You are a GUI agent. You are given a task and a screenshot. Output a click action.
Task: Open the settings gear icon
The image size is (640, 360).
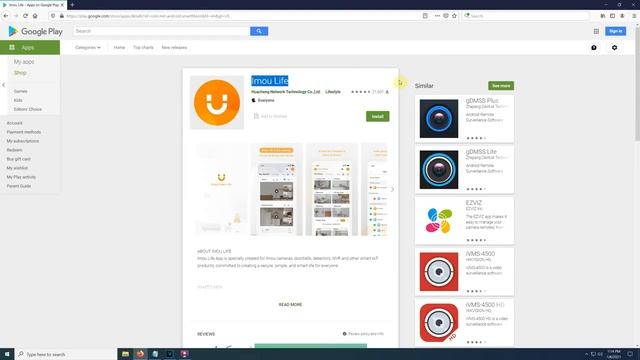(x=614, y=48)
